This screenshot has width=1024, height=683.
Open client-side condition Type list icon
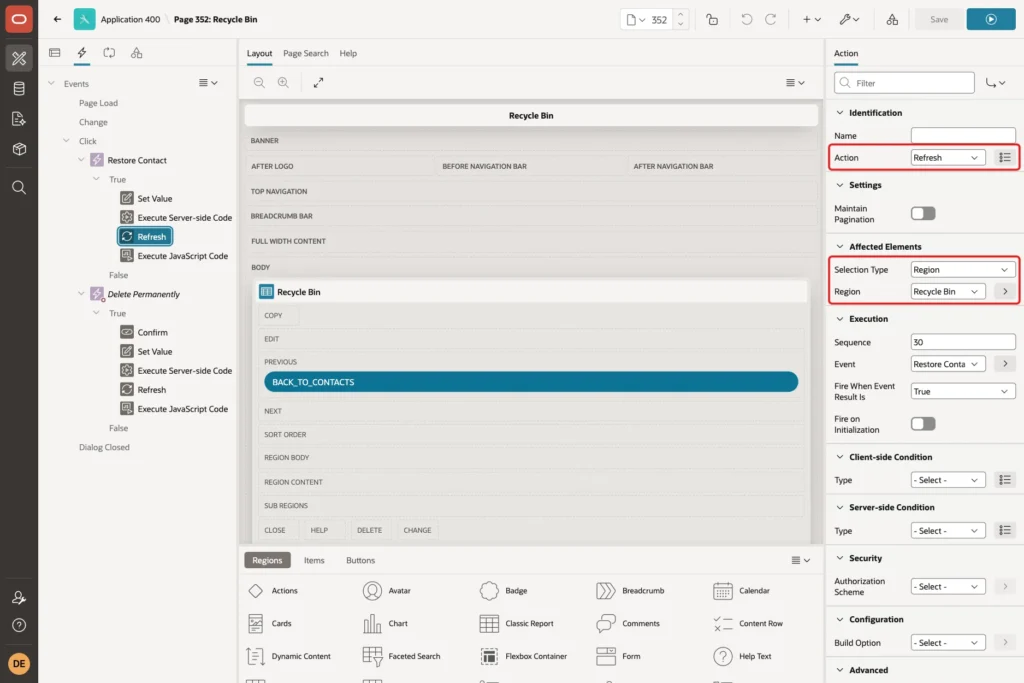click(x=1004, y=480)
